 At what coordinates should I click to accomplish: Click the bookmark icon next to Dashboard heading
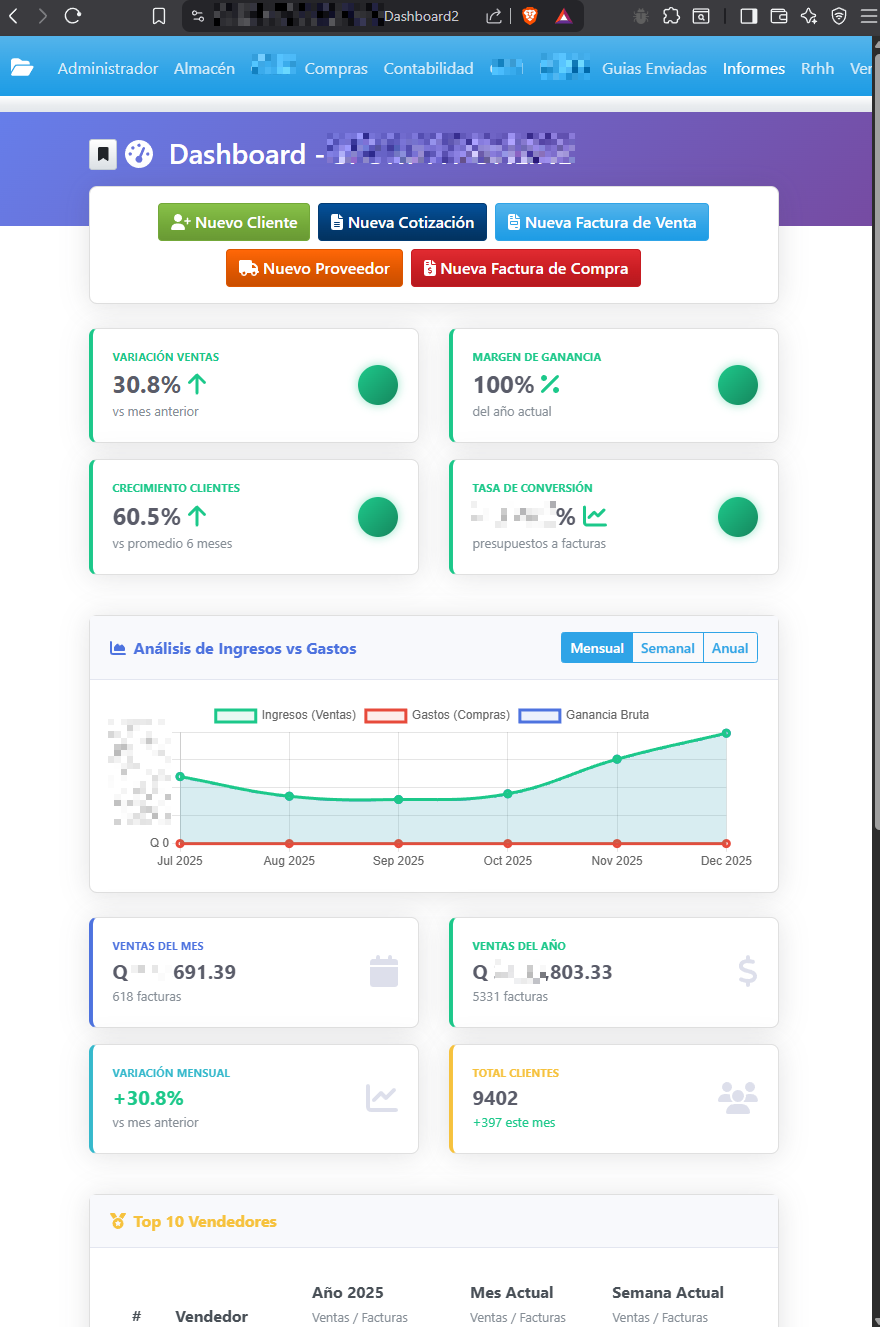click(103, 153)
